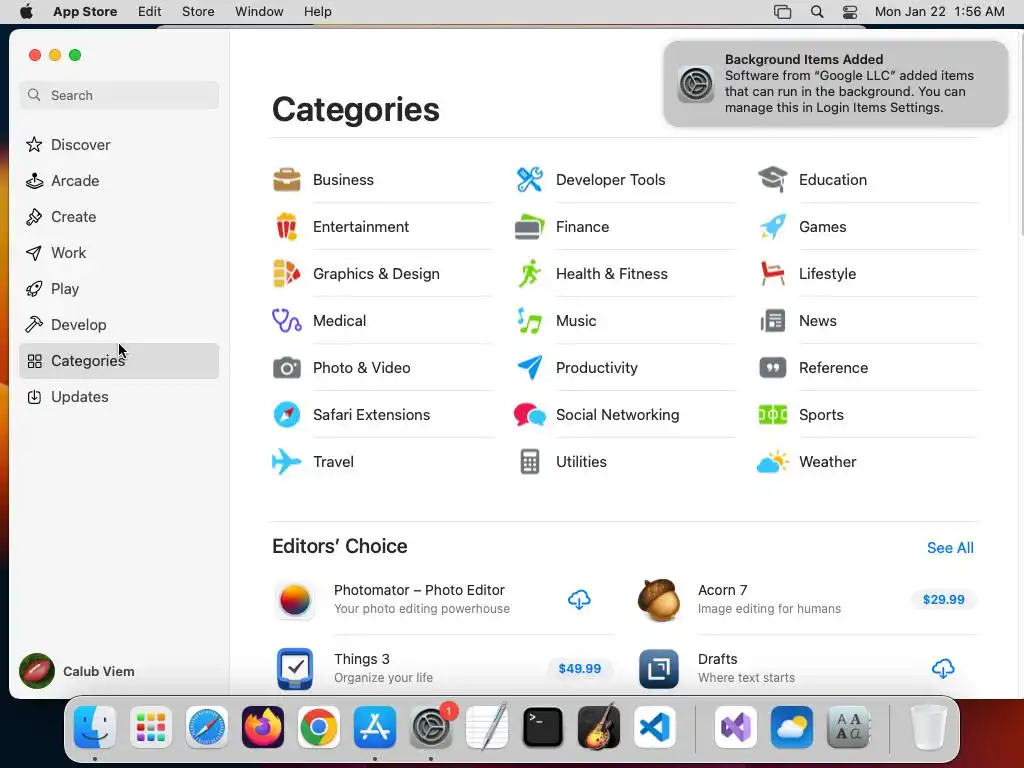1024x768 pixels.
Task: Download Drafts with the cloud icon
Action: [x=943, y=669]
